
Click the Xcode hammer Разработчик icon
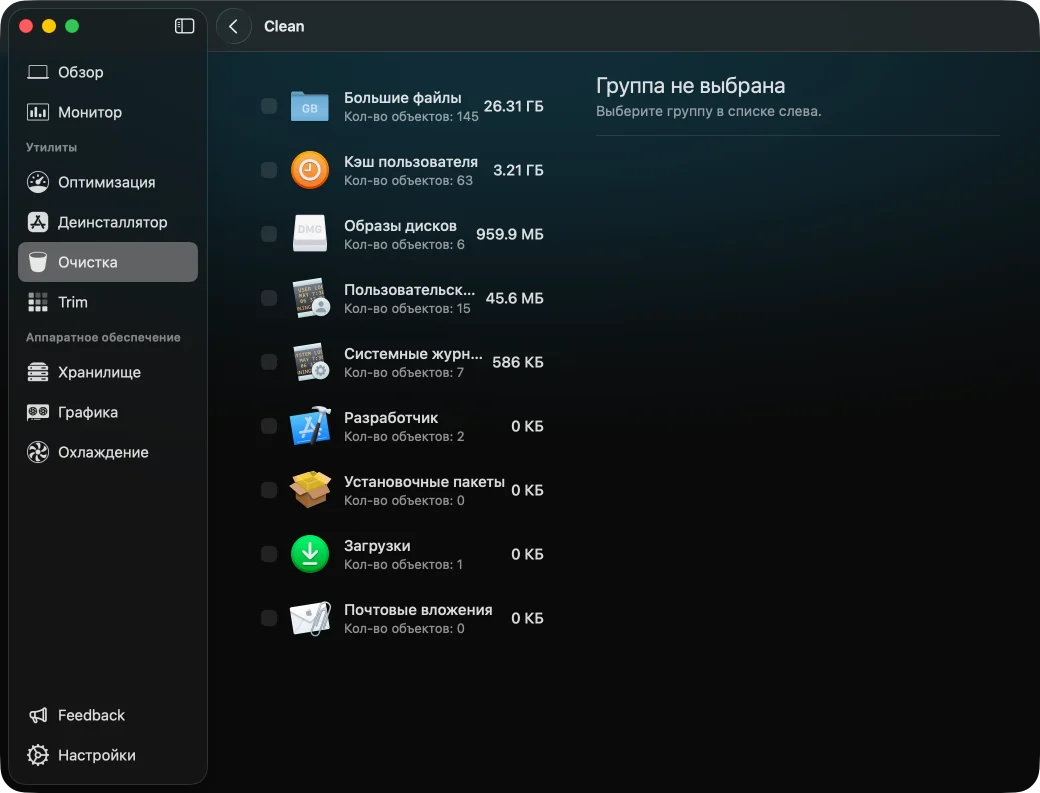(x=310, y=426)
